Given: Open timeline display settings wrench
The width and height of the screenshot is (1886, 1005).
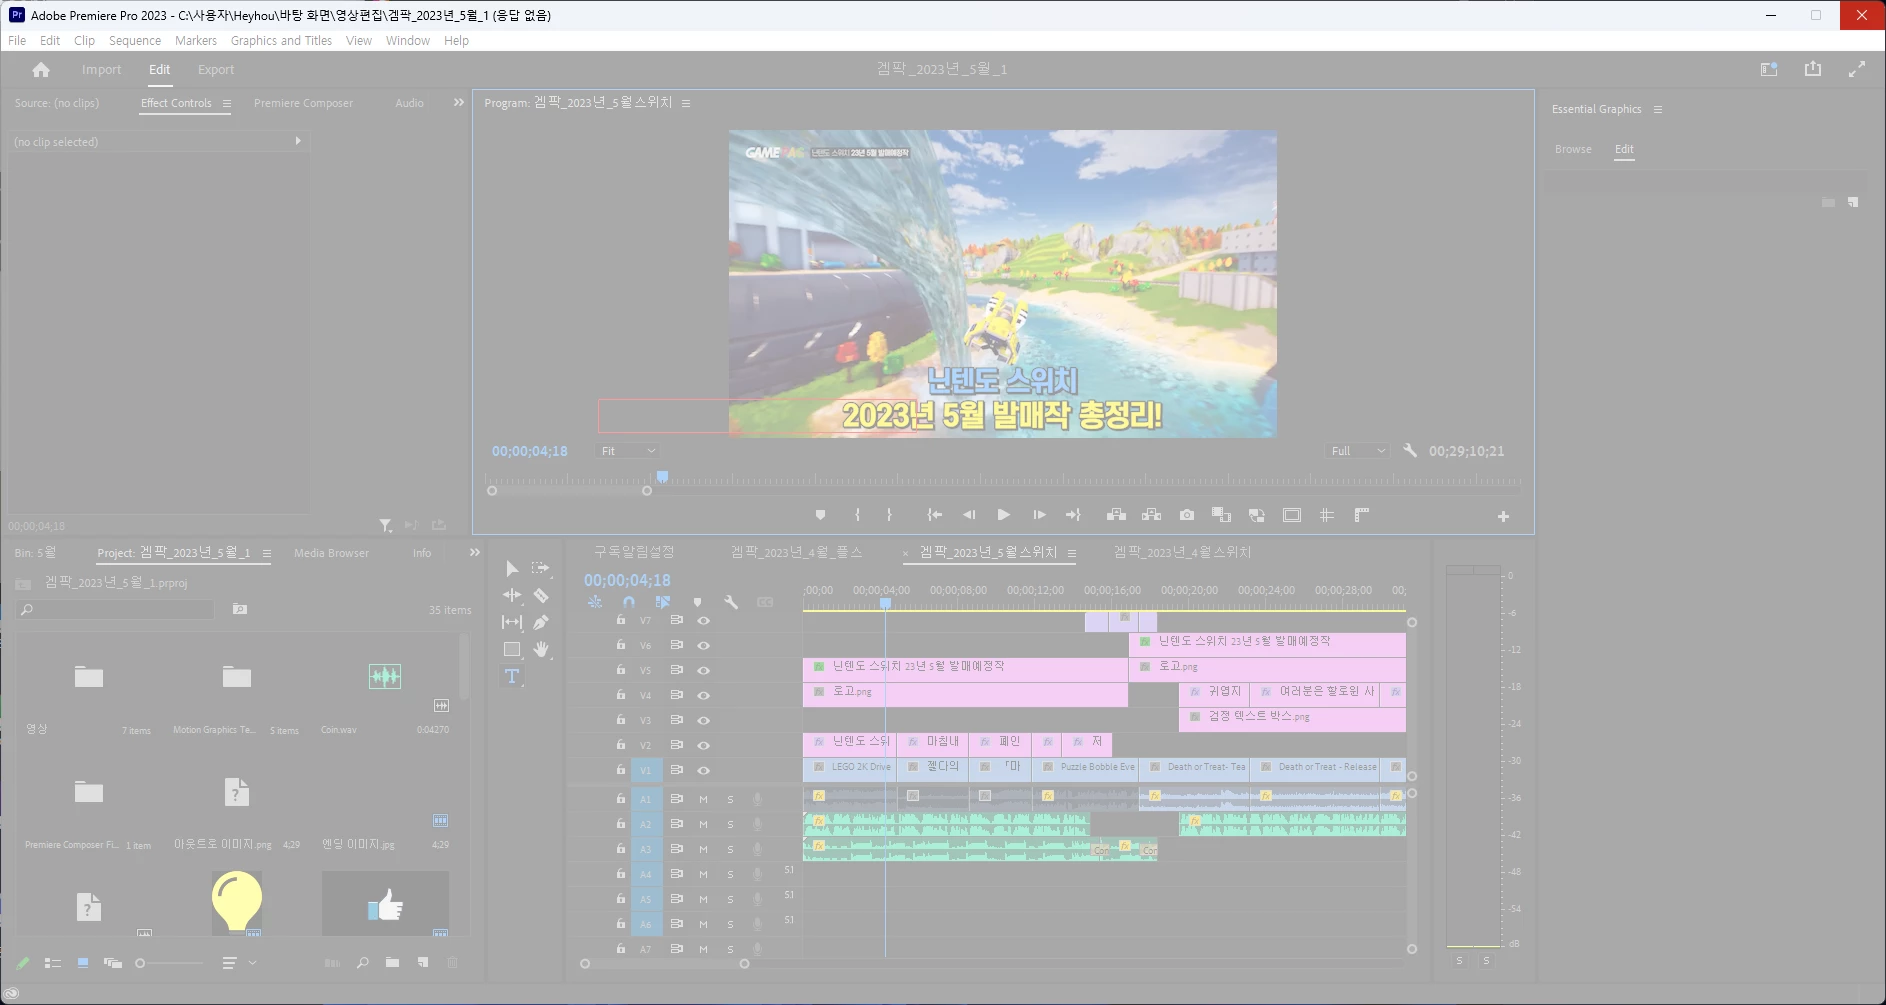Looking at the screenshot, I should click(x=731, y=602).
